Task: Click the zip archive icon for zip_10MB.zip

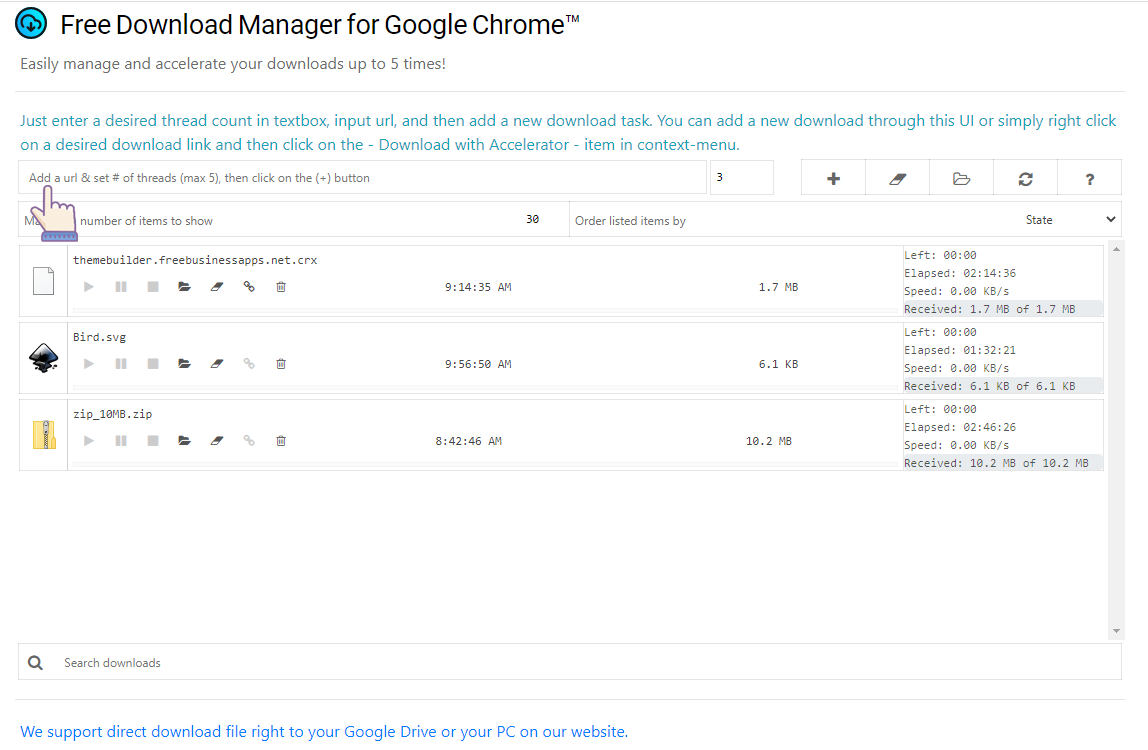Action: (x=44, y=435)
